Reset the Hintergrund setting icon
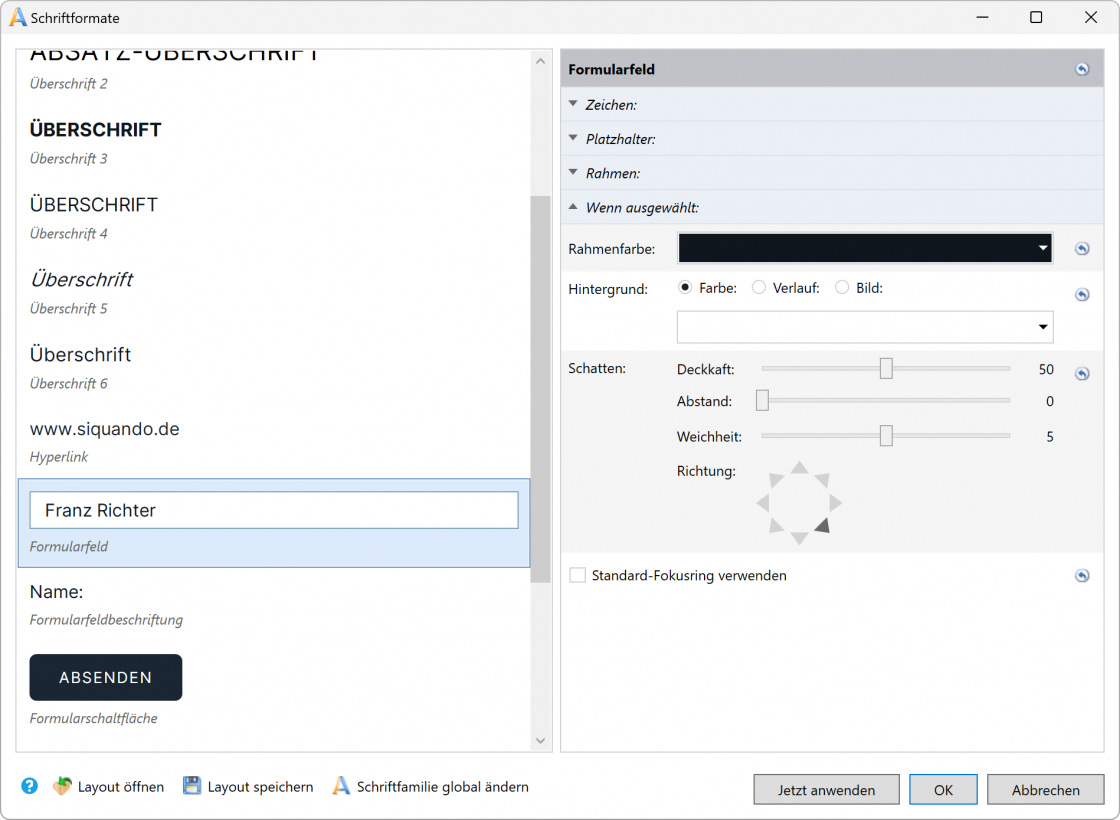The width and height of the screenshot is (1120, 820). point(1082,295)
